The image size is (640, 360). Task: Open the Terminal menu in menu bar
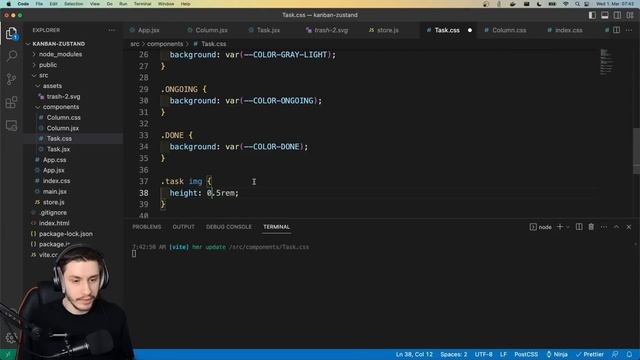pos(142,4)
